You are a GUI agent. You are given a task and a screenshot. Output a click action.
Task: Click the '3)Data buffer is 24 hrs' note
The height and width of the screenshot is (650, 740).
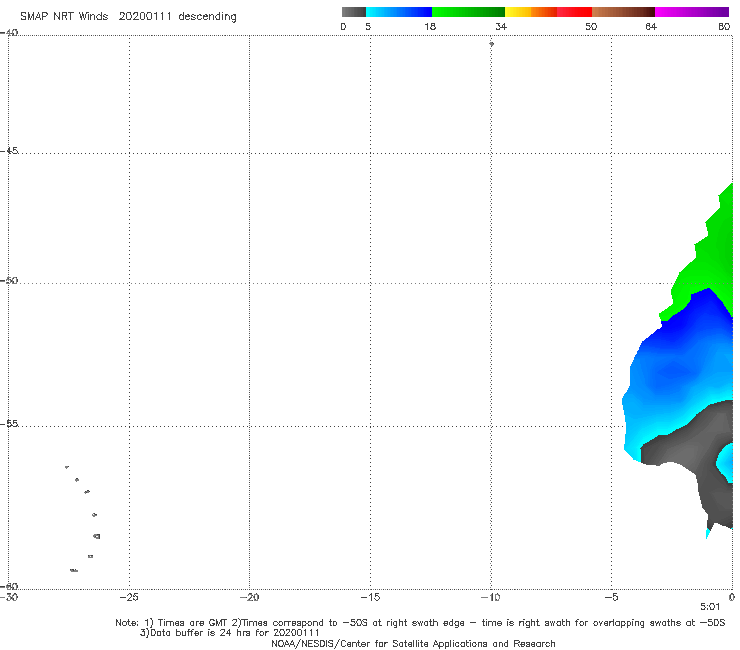point(230,633)
